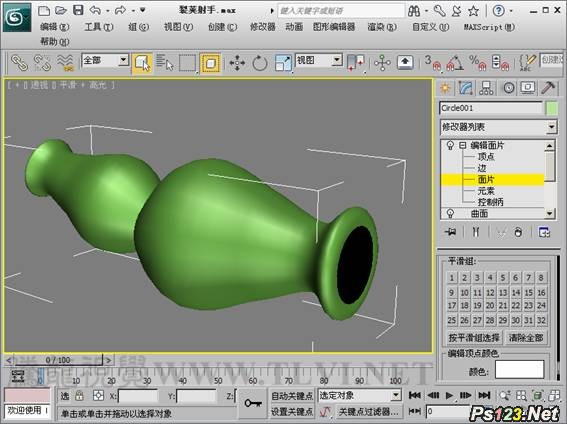
Task: Click the Select and Manipulate icon
Action: 382,63
